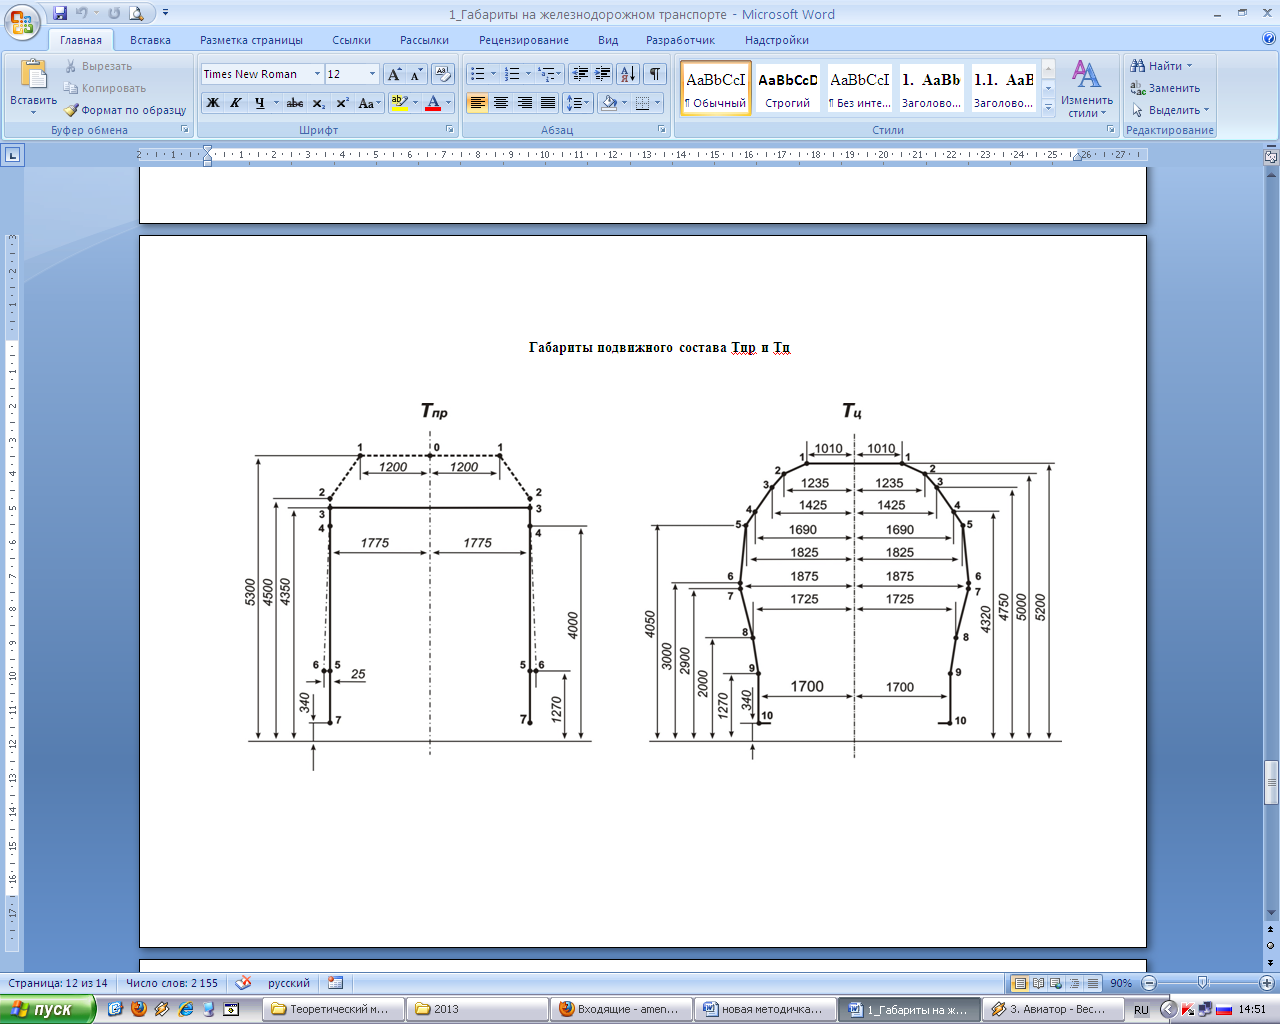Switch to the Вставка ribbon tab
Image resolution: width=1280 pixels, height=1024 pixels.
pos(150,40)
